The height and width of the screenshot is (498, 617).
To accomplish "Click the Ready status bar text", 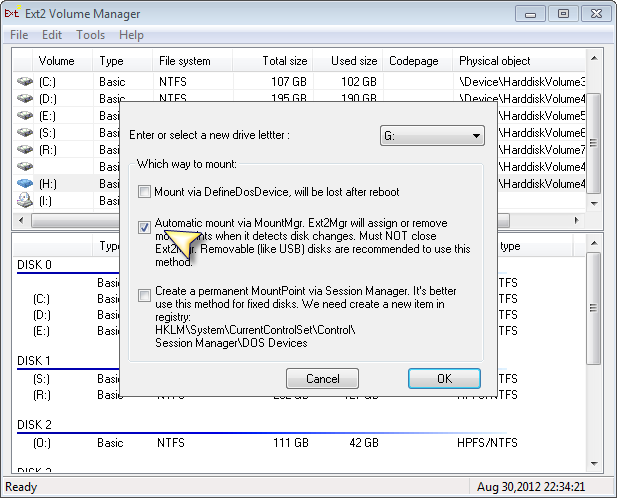I will click(21, 487).
